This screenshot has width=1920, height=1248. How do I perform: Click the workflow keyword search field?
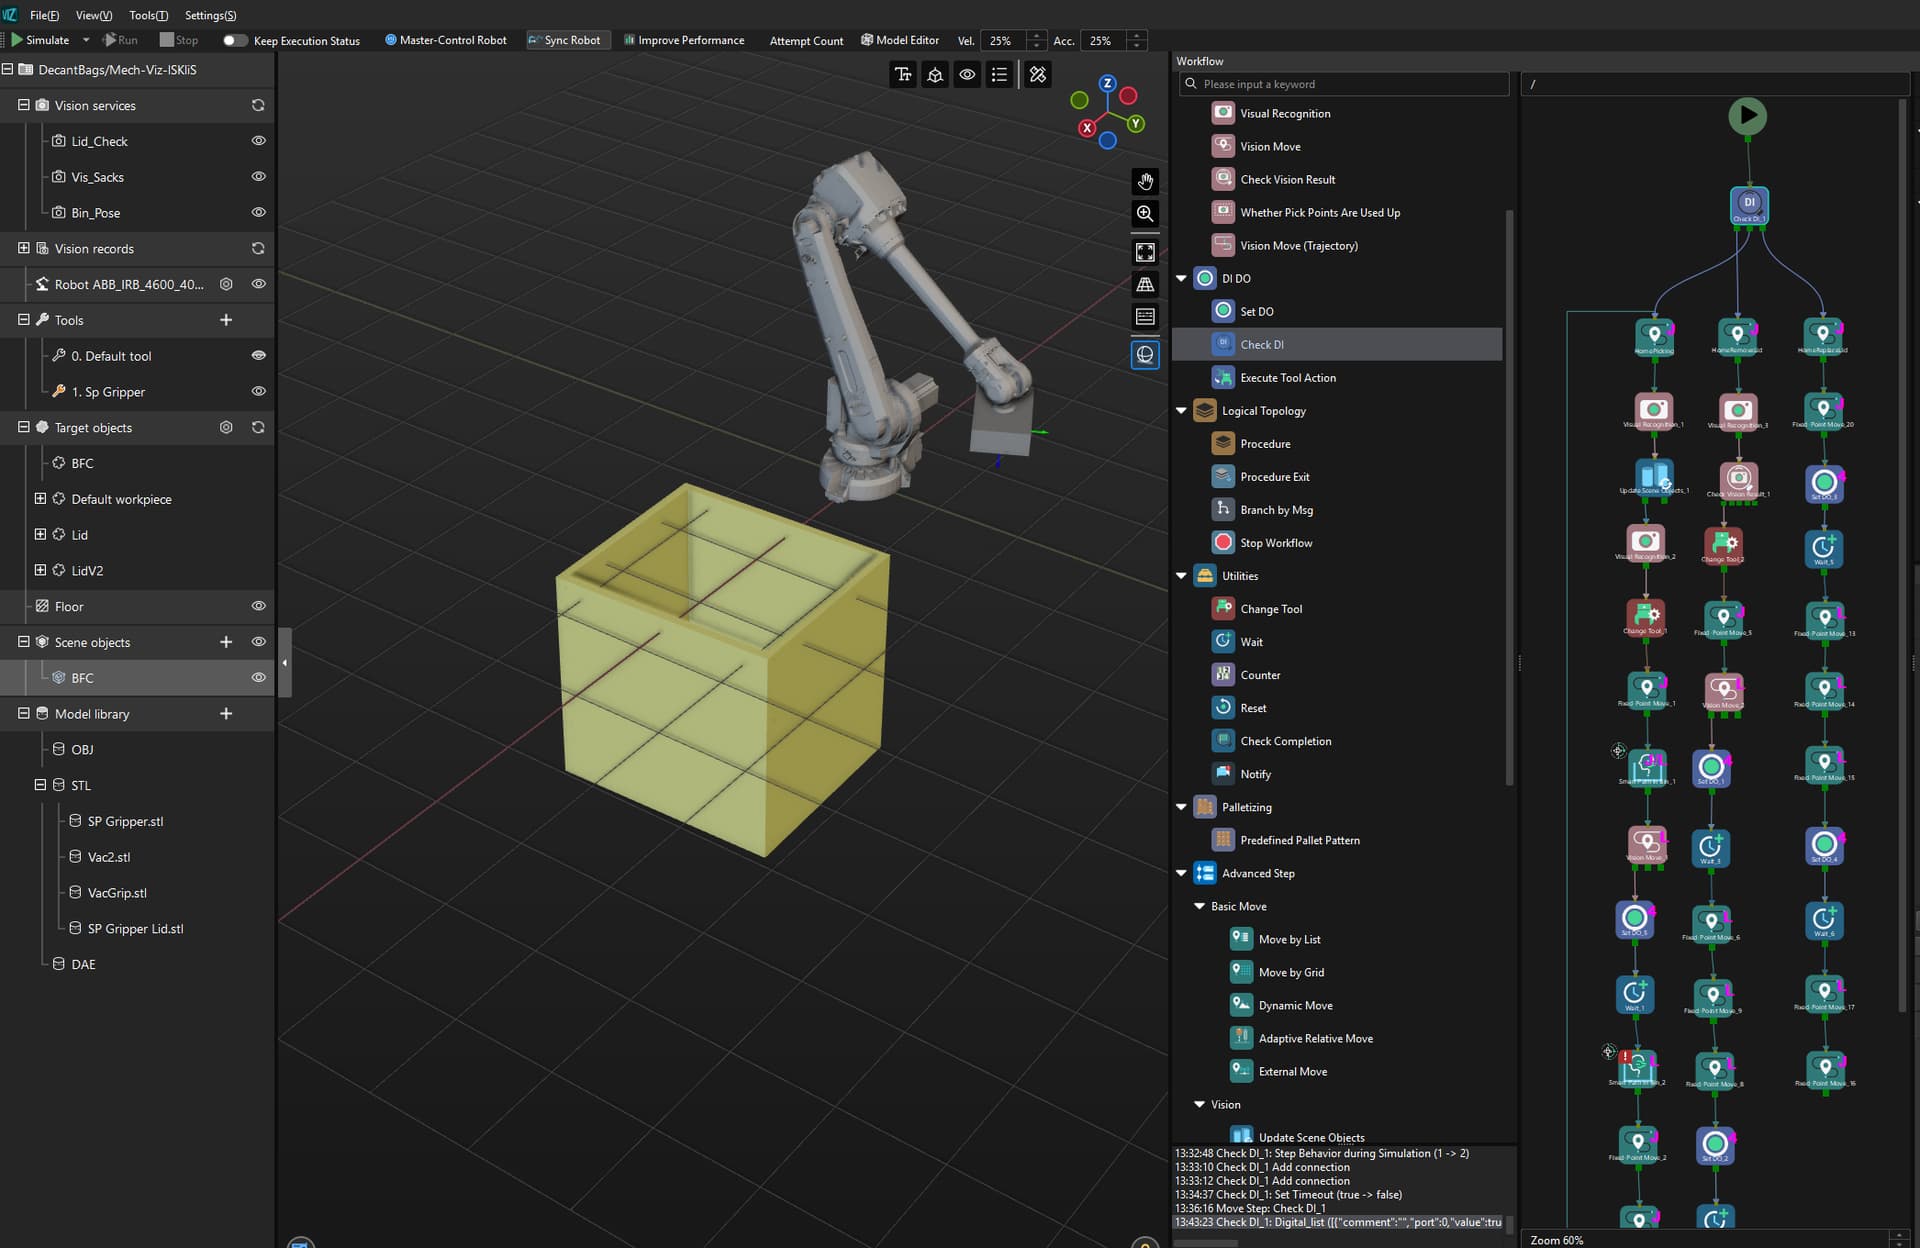1343,84
